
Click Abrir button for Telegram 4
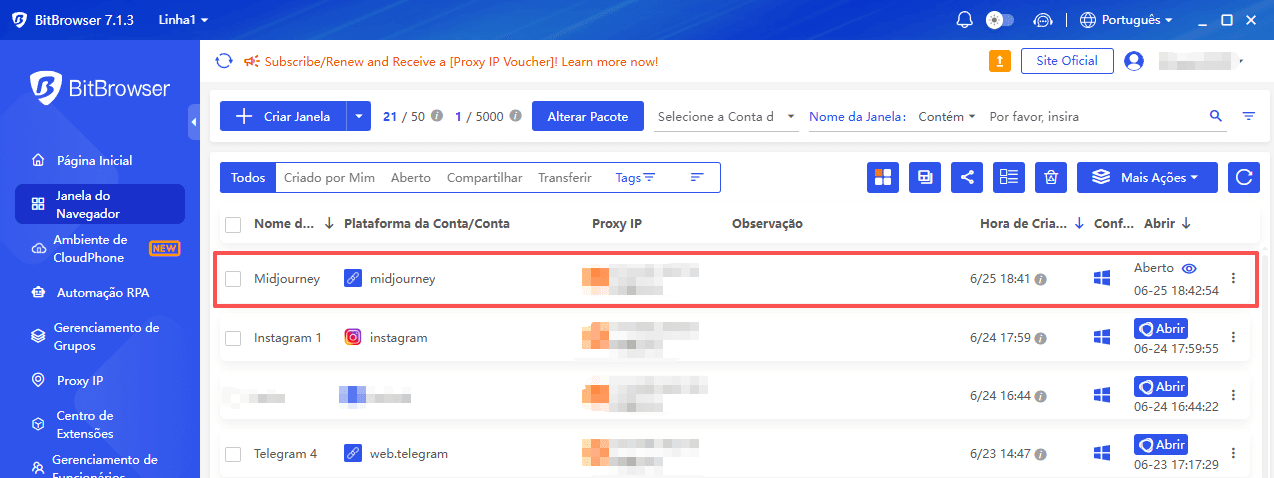pyautogui.click(x=1161, y=445)
